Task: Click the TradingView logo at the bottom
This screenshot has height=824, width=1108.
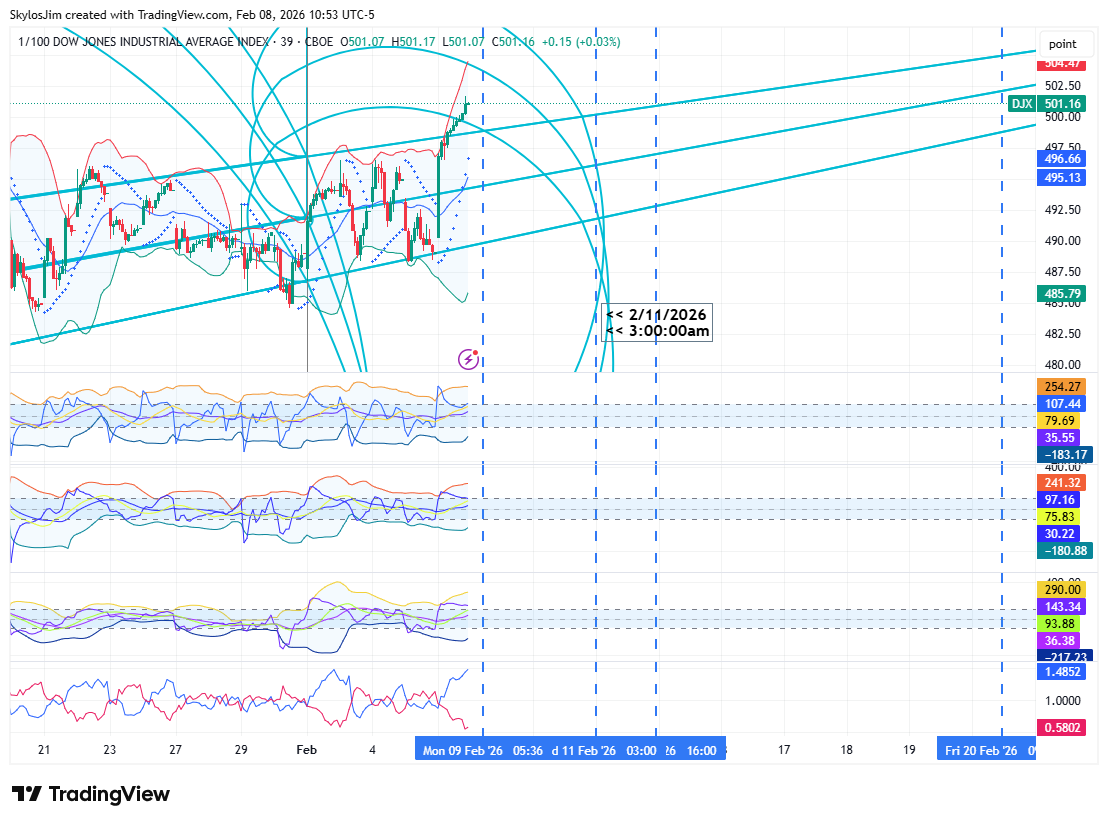Action: click(x=91, y=794)
